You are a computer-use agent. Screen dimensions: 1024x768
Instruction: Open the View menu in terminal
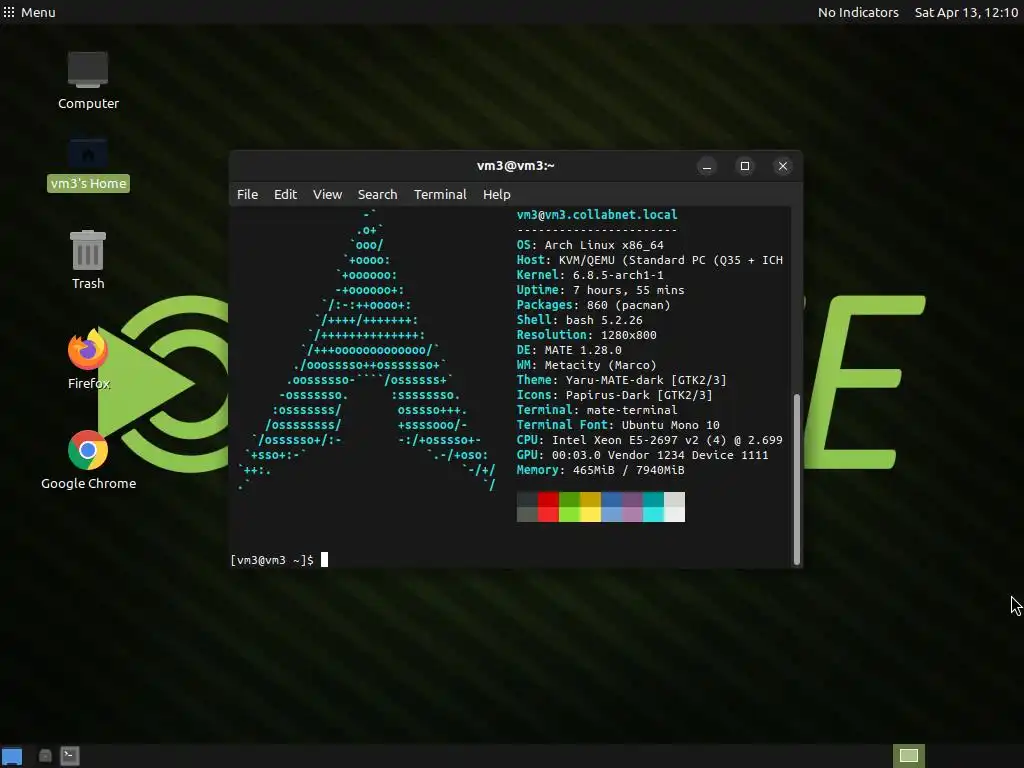(x=327, y=195)
